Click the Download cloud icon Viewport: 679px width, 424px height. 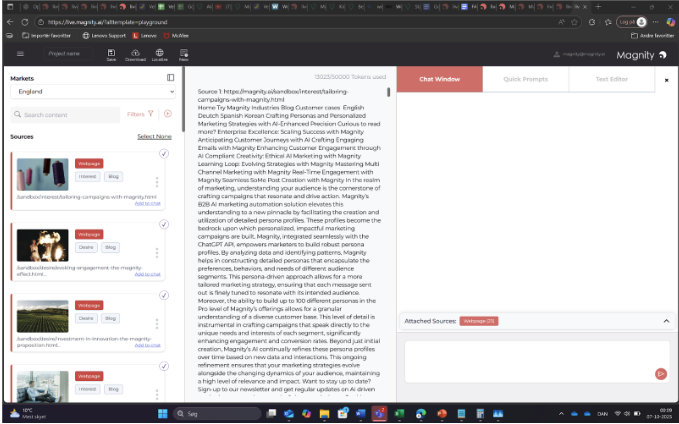click(135, 54)
